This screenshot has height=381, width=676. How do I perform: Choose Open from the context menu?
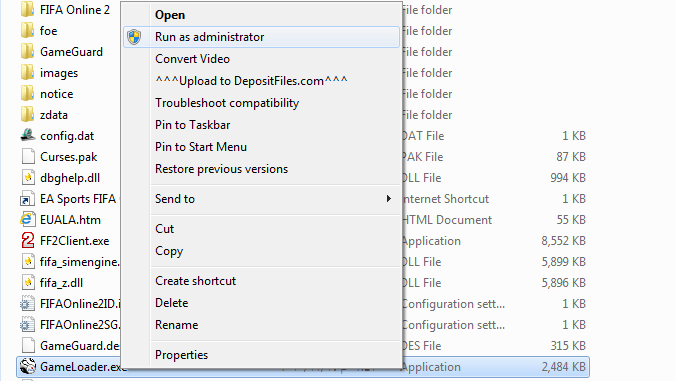point(170,15)
